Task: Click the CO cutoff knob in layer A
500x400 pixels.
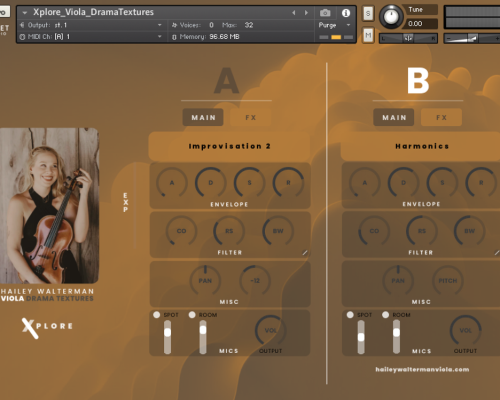Action: (x=181, y=231)
